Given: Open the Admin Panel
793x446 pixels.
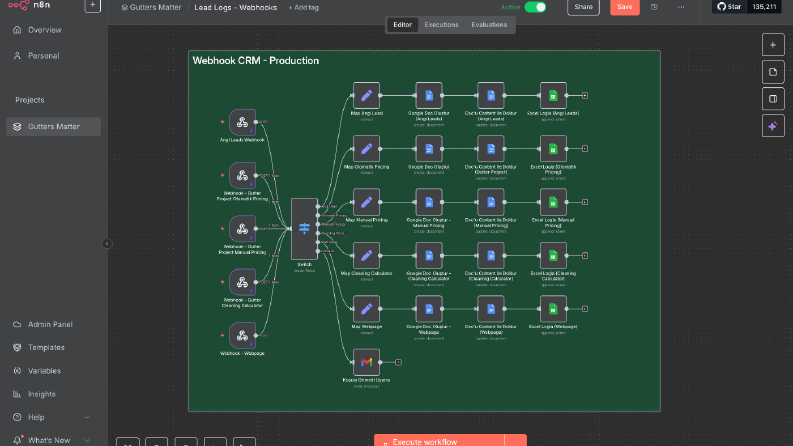Looking at the screenshot, I should [54, 324].
